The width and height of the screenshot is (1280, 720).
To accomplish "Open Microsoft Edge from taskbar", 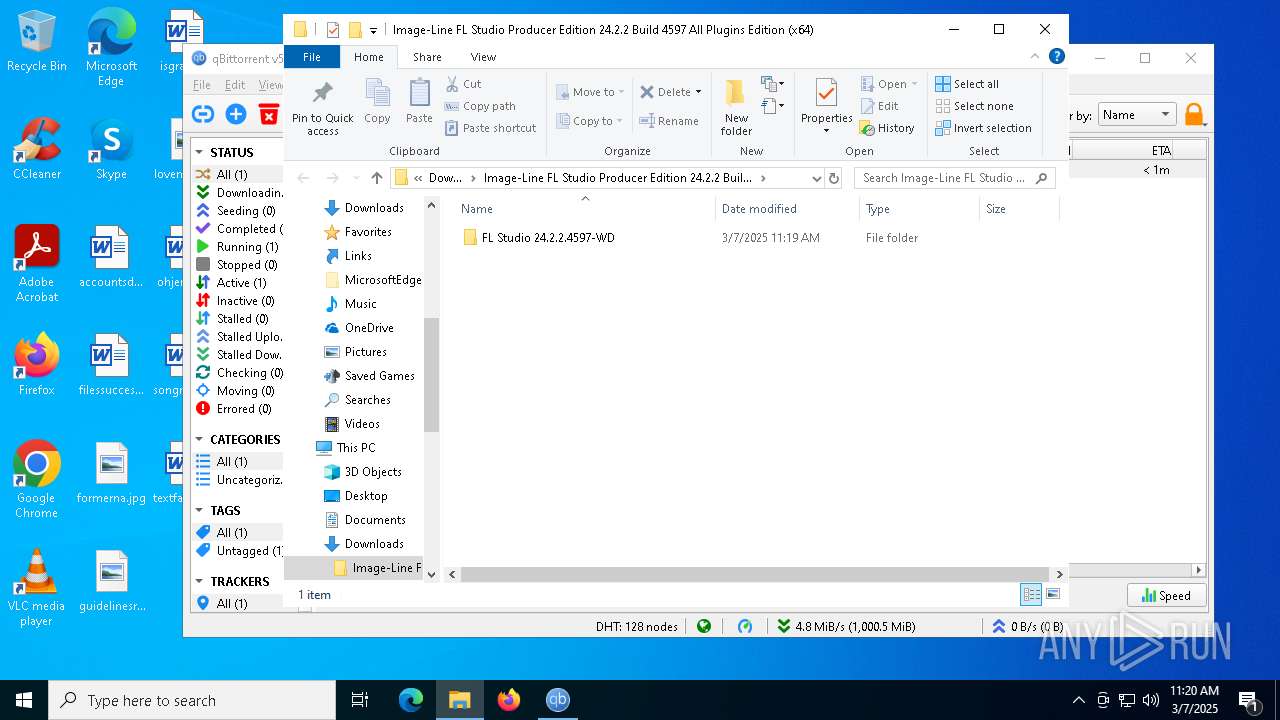I will point(411,700).
